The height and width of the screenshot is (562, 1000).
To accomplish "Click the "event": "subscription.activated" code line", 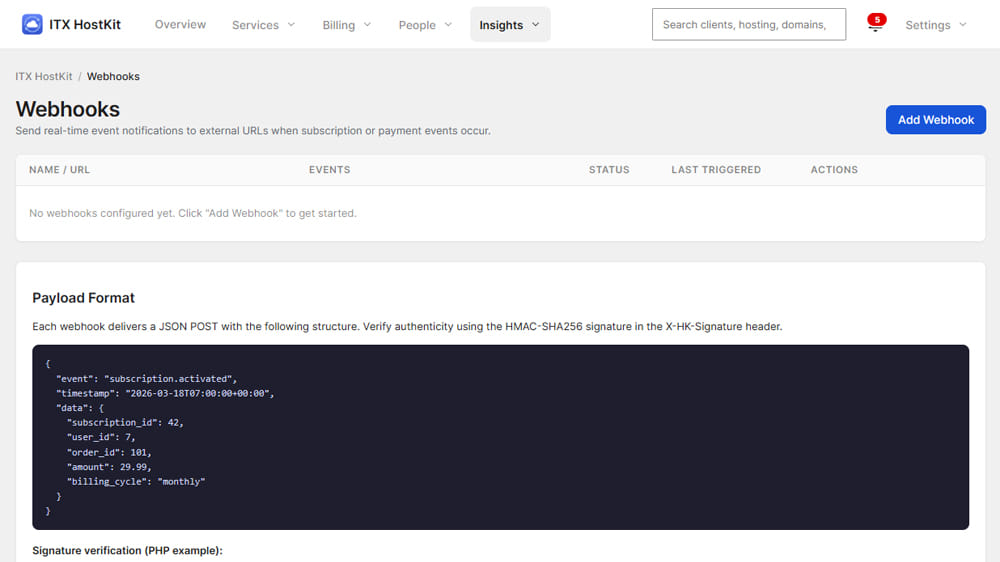I will pyautogui.click(x=146, y=379).
